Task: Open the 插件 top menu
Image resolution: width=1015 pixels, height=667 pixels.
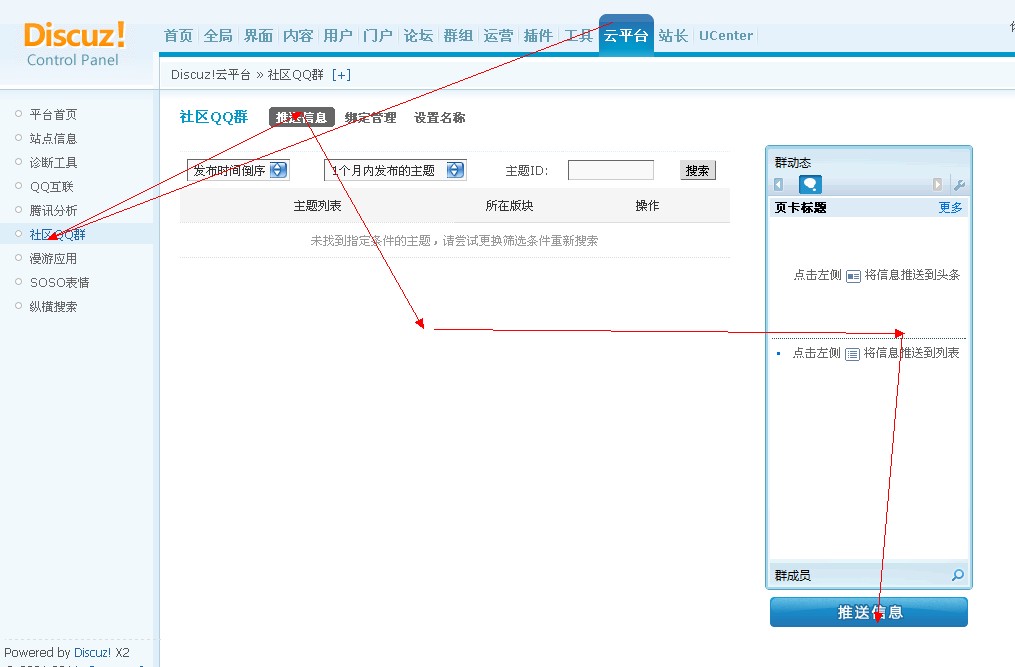Action: pyautogui.click(x=538, y=36)
